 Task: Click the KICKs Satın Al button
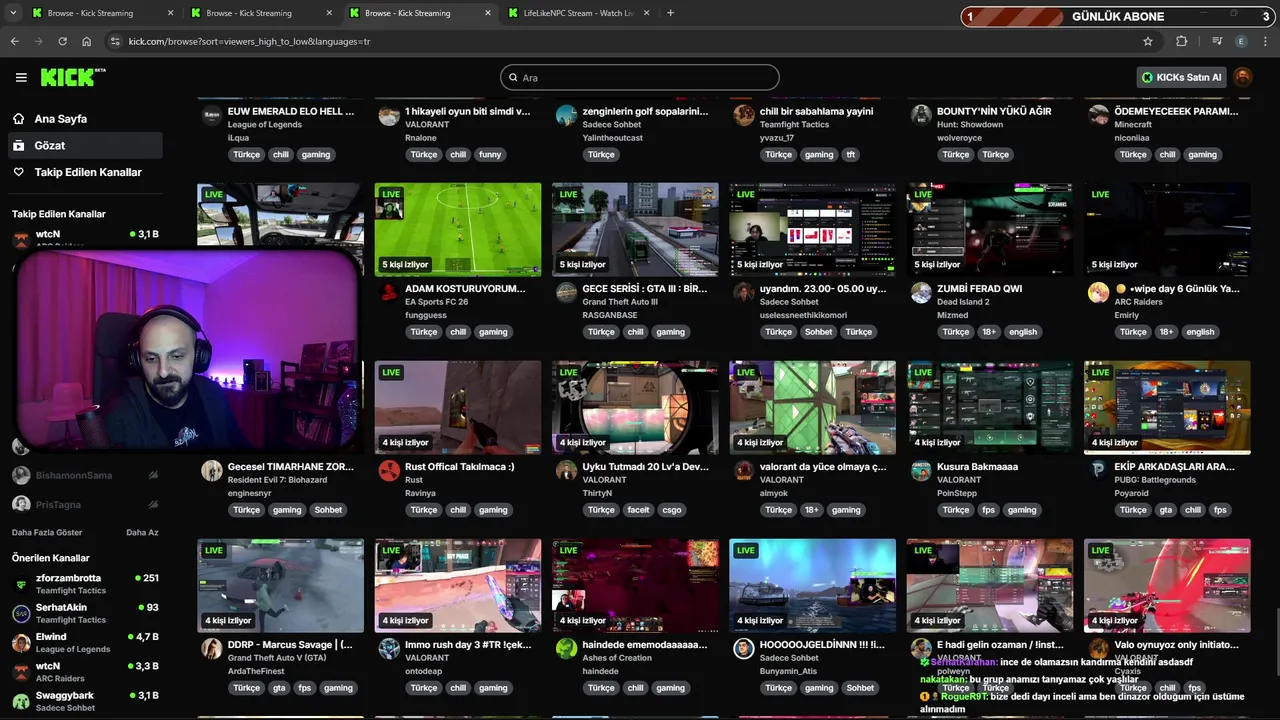coord(1182,77)
